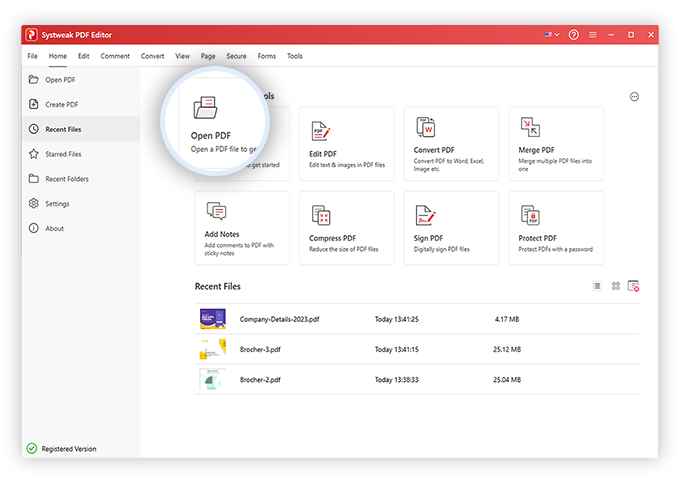The width and height of the screenshot is (678, 484).
Task: Open the Tools menu
Action: coord(294,56)
